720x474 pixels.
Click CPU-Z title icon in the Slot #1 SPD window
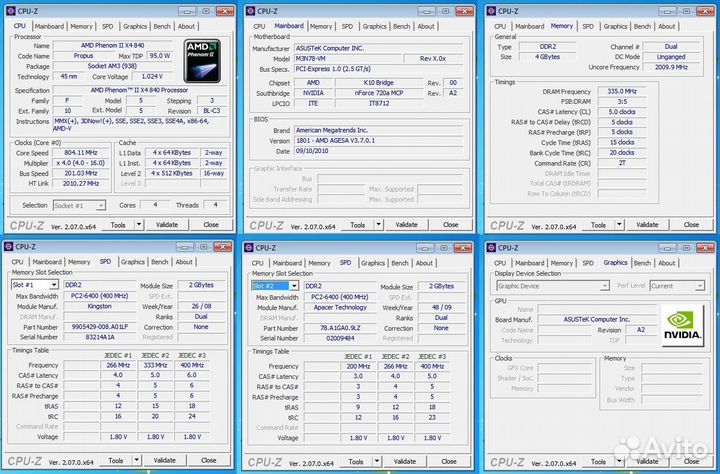tap(8, 247)
